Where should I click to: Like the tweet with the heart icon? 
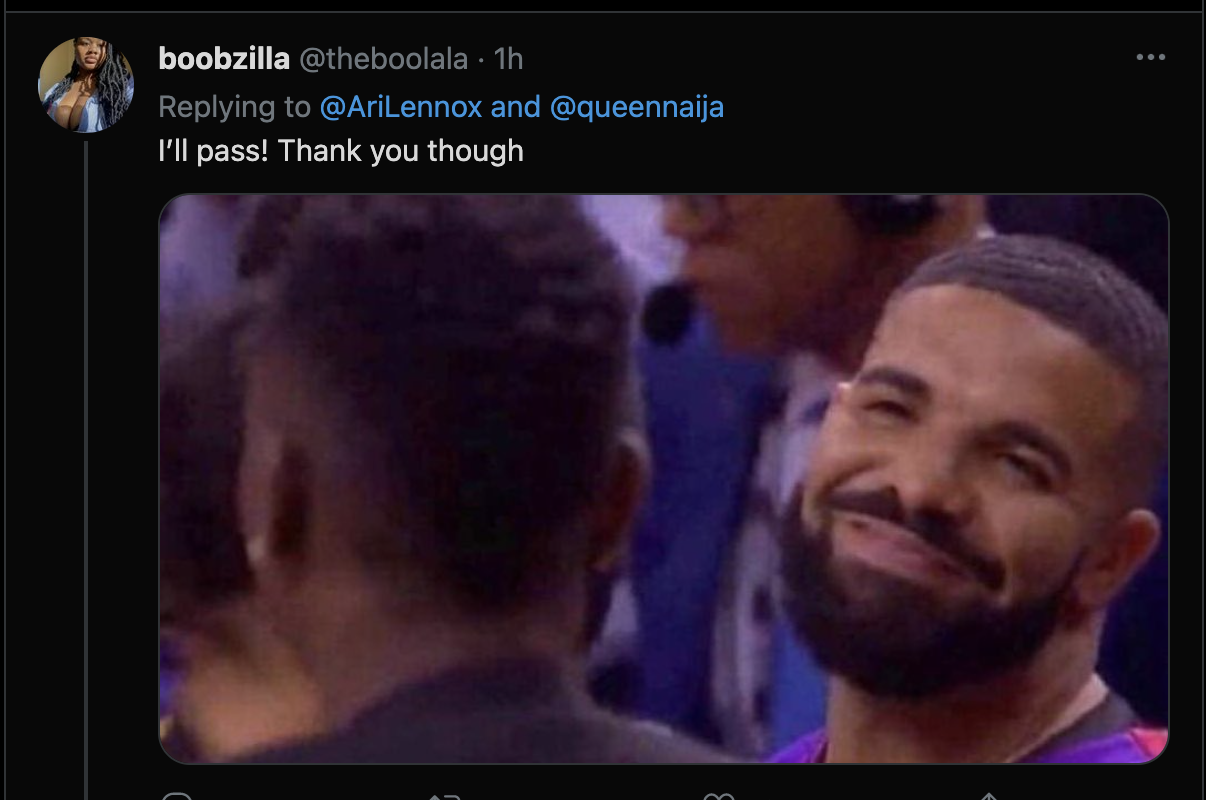717,796
